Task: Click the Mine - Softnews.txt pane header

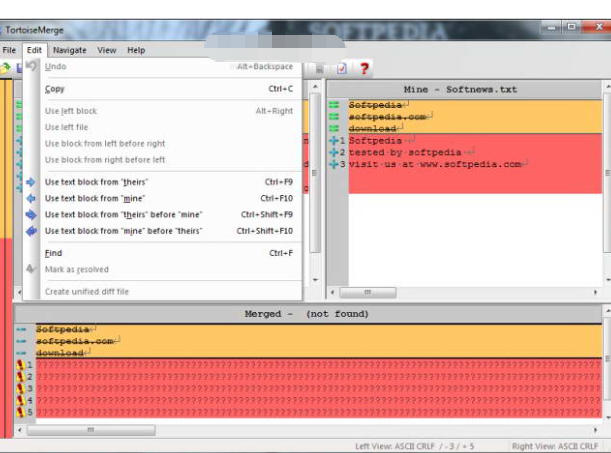Action: 464,90
